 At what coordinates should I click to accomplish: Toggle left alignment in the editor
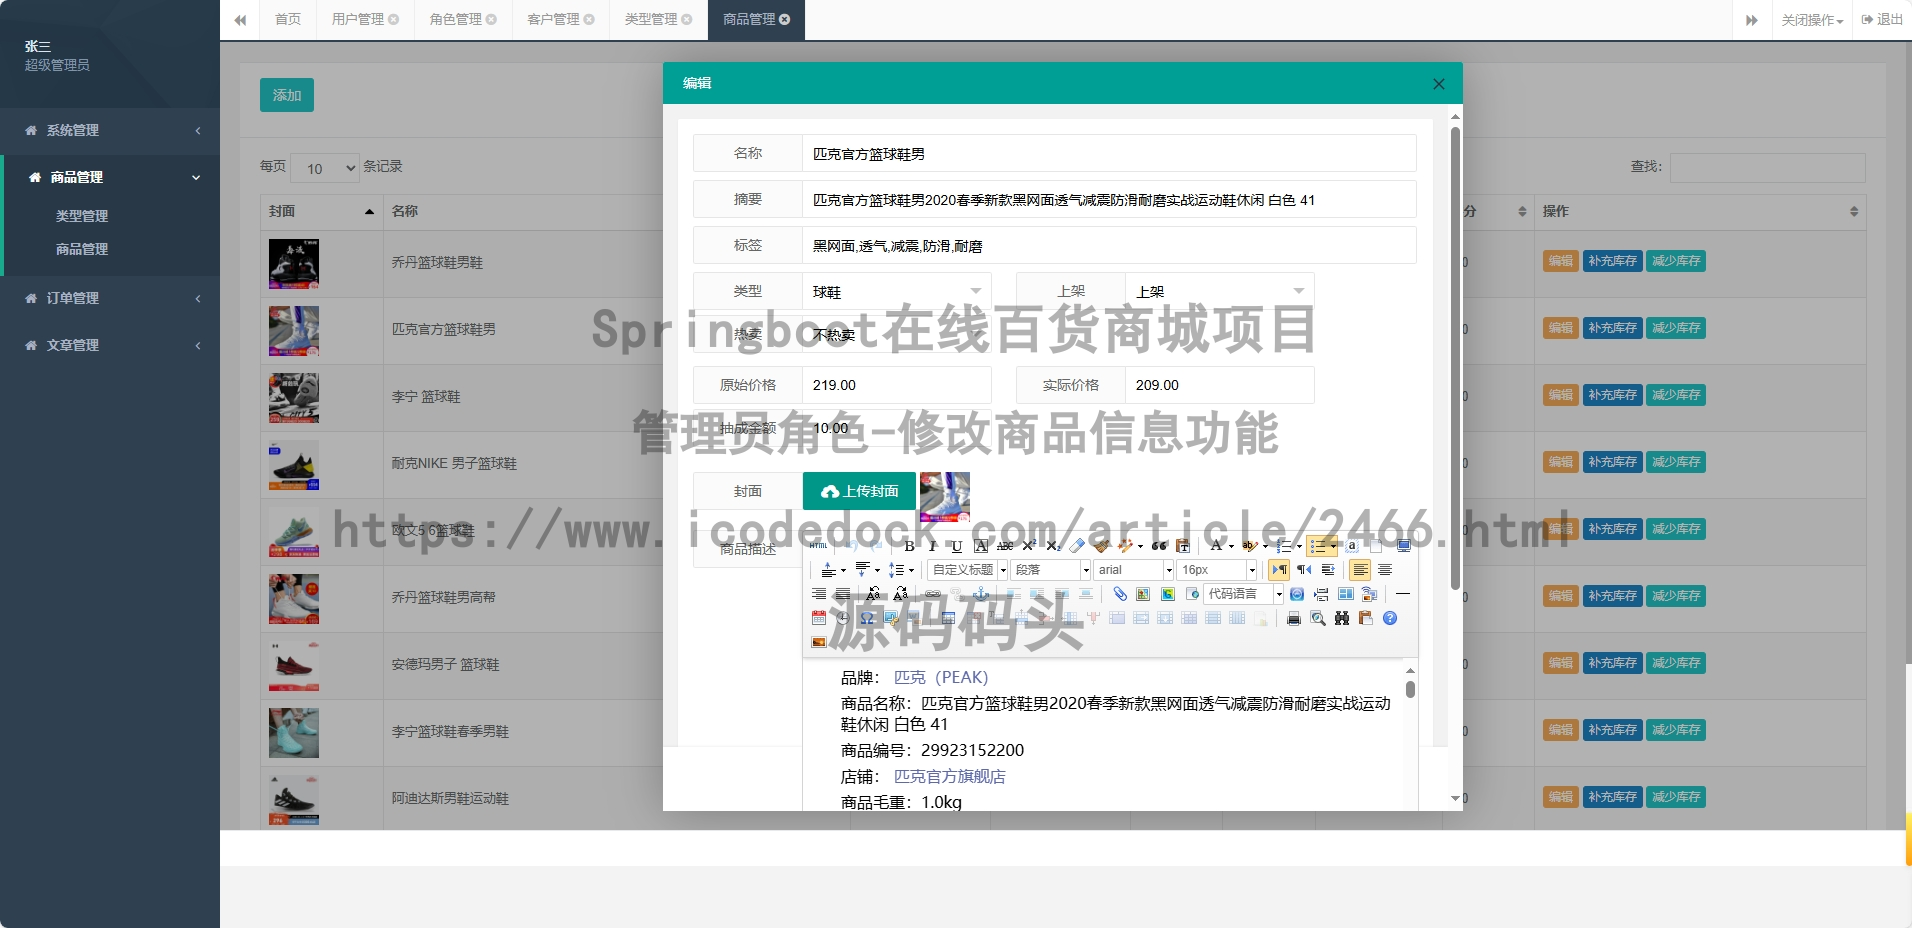pyautogui.click(x=1360, y=570)
